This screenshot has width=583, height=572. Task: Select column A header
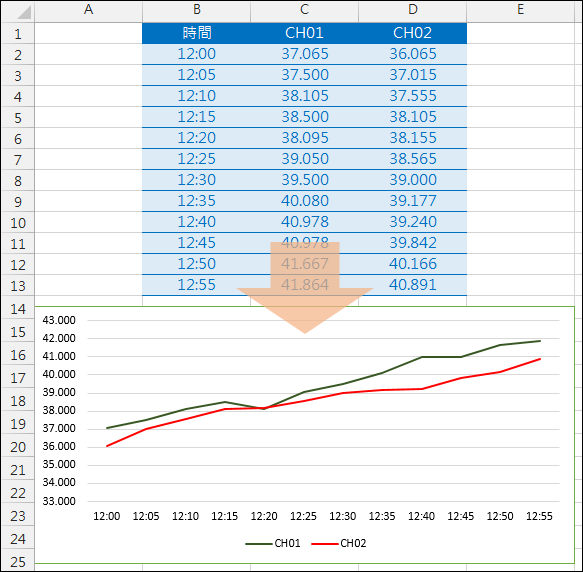pos(88,10)
